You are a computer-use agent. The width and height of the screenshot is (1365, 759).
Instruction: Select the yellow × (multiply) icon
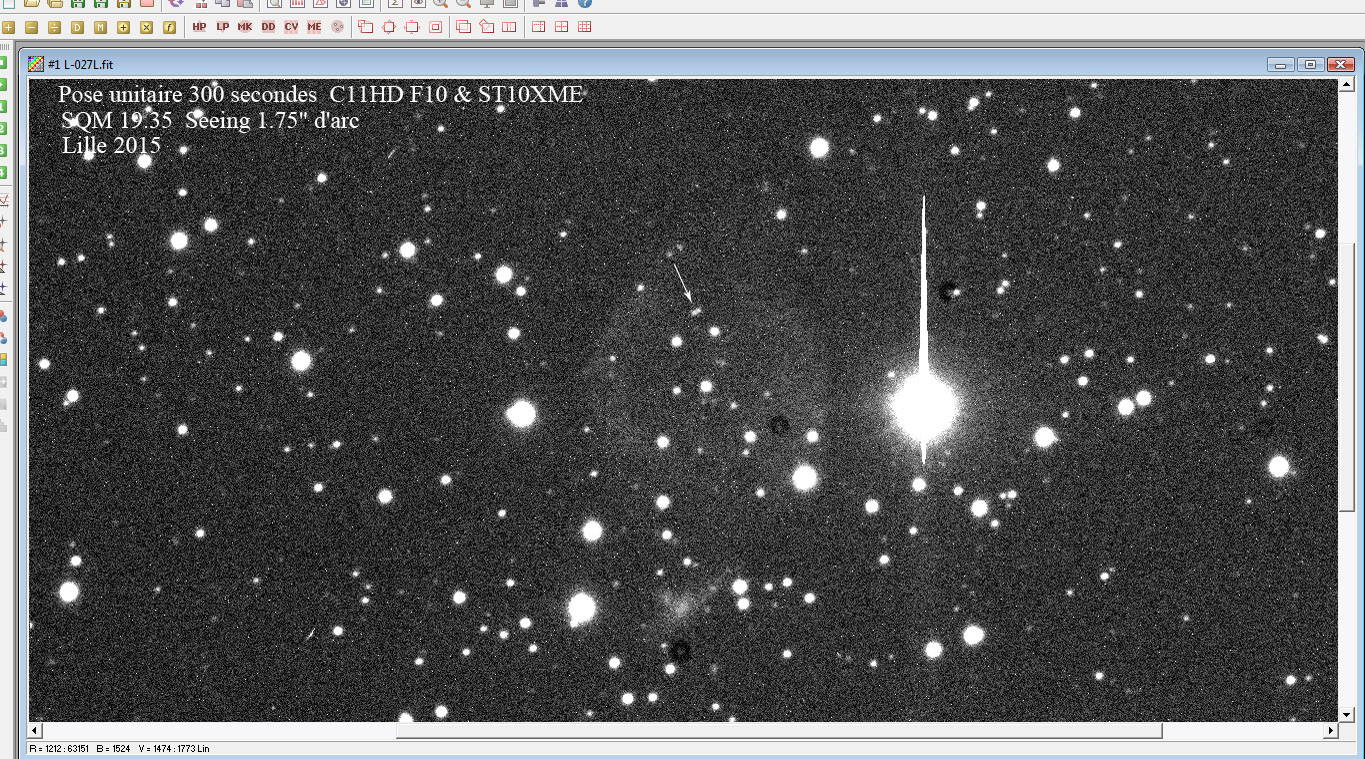coord(147,27)
